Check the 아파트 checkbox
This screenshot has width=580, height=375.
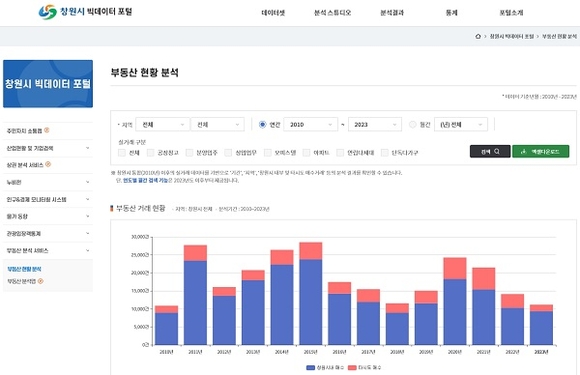(x=306, y=152)
